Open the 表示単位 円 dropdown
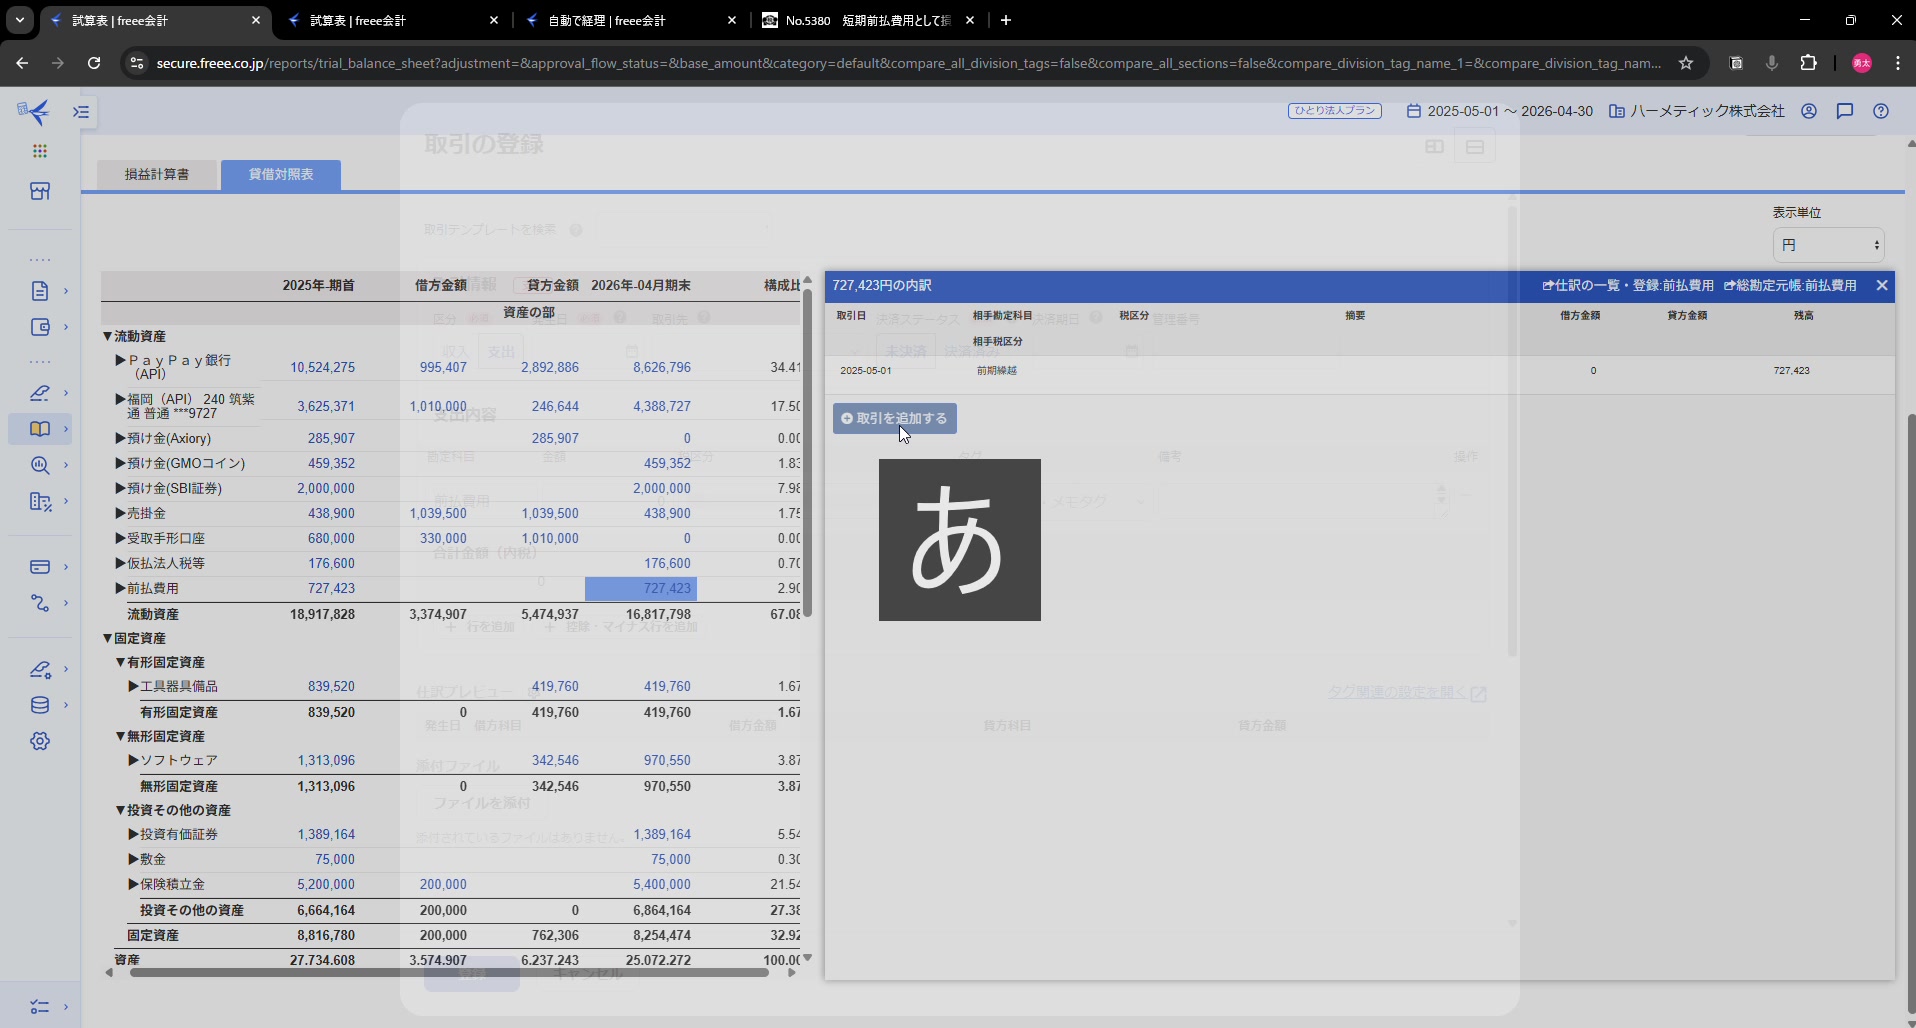 (1828, 245)
